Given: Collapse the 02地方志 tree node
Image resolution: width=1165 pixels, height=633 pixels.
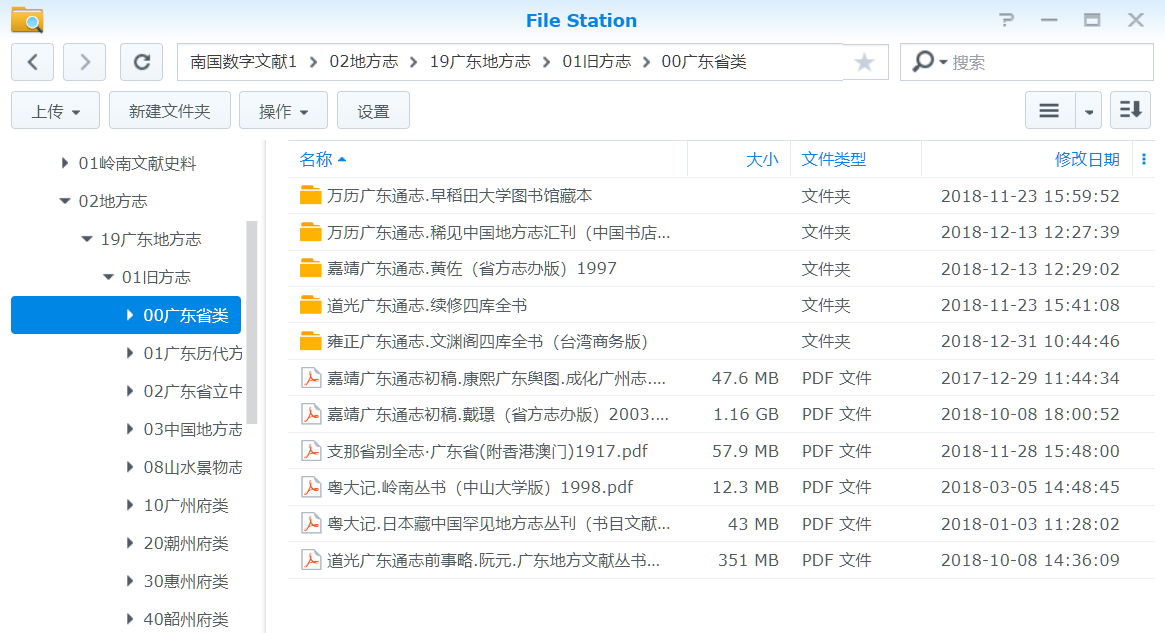Looking at the screenshot, I should 65,201.
